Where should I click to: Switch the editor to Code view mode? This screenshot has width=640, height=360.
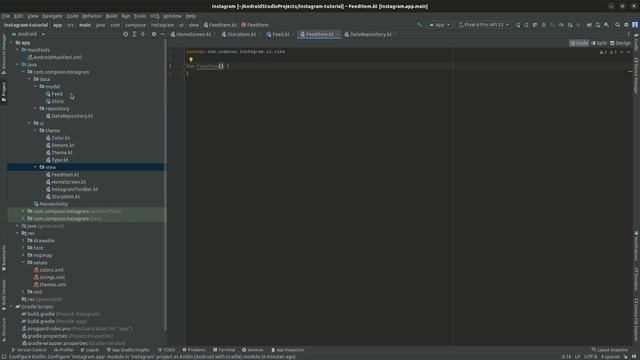point(579,43)
